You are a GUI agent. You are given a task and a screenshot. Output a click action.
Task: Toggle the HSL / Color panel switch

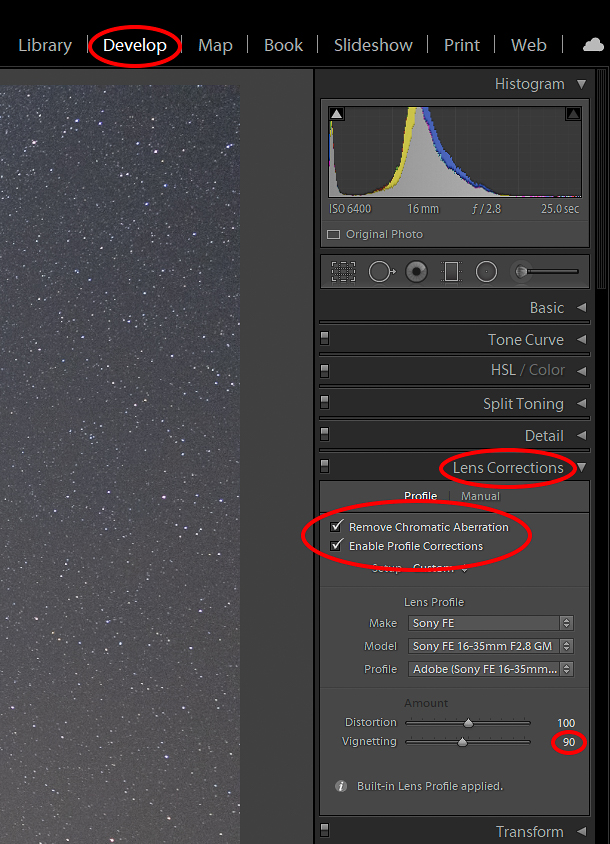(x=325, y=370)
